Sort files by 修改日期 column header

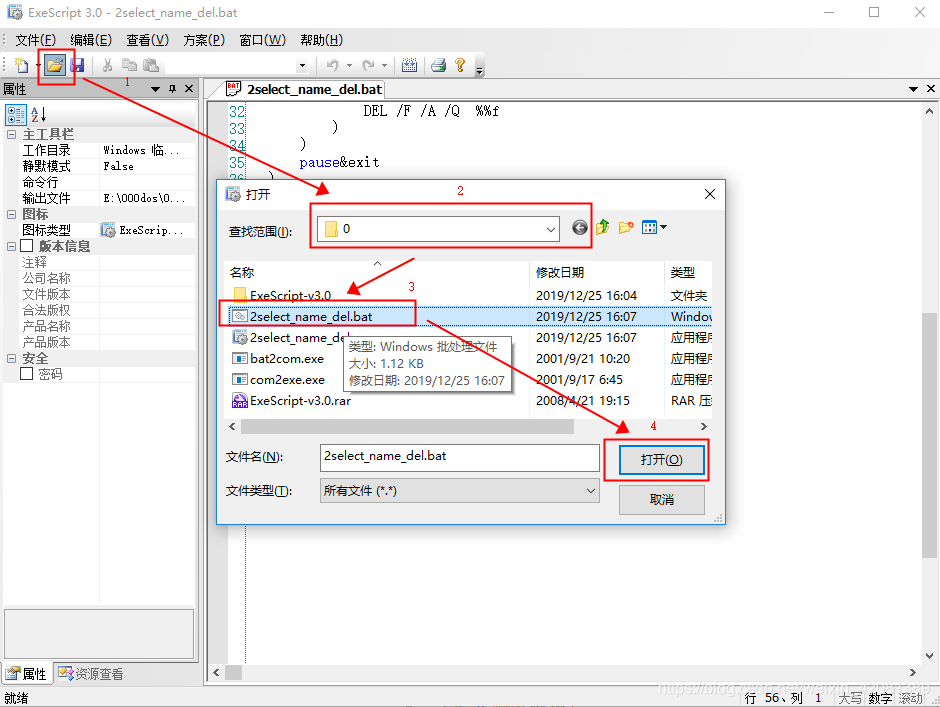597,272
